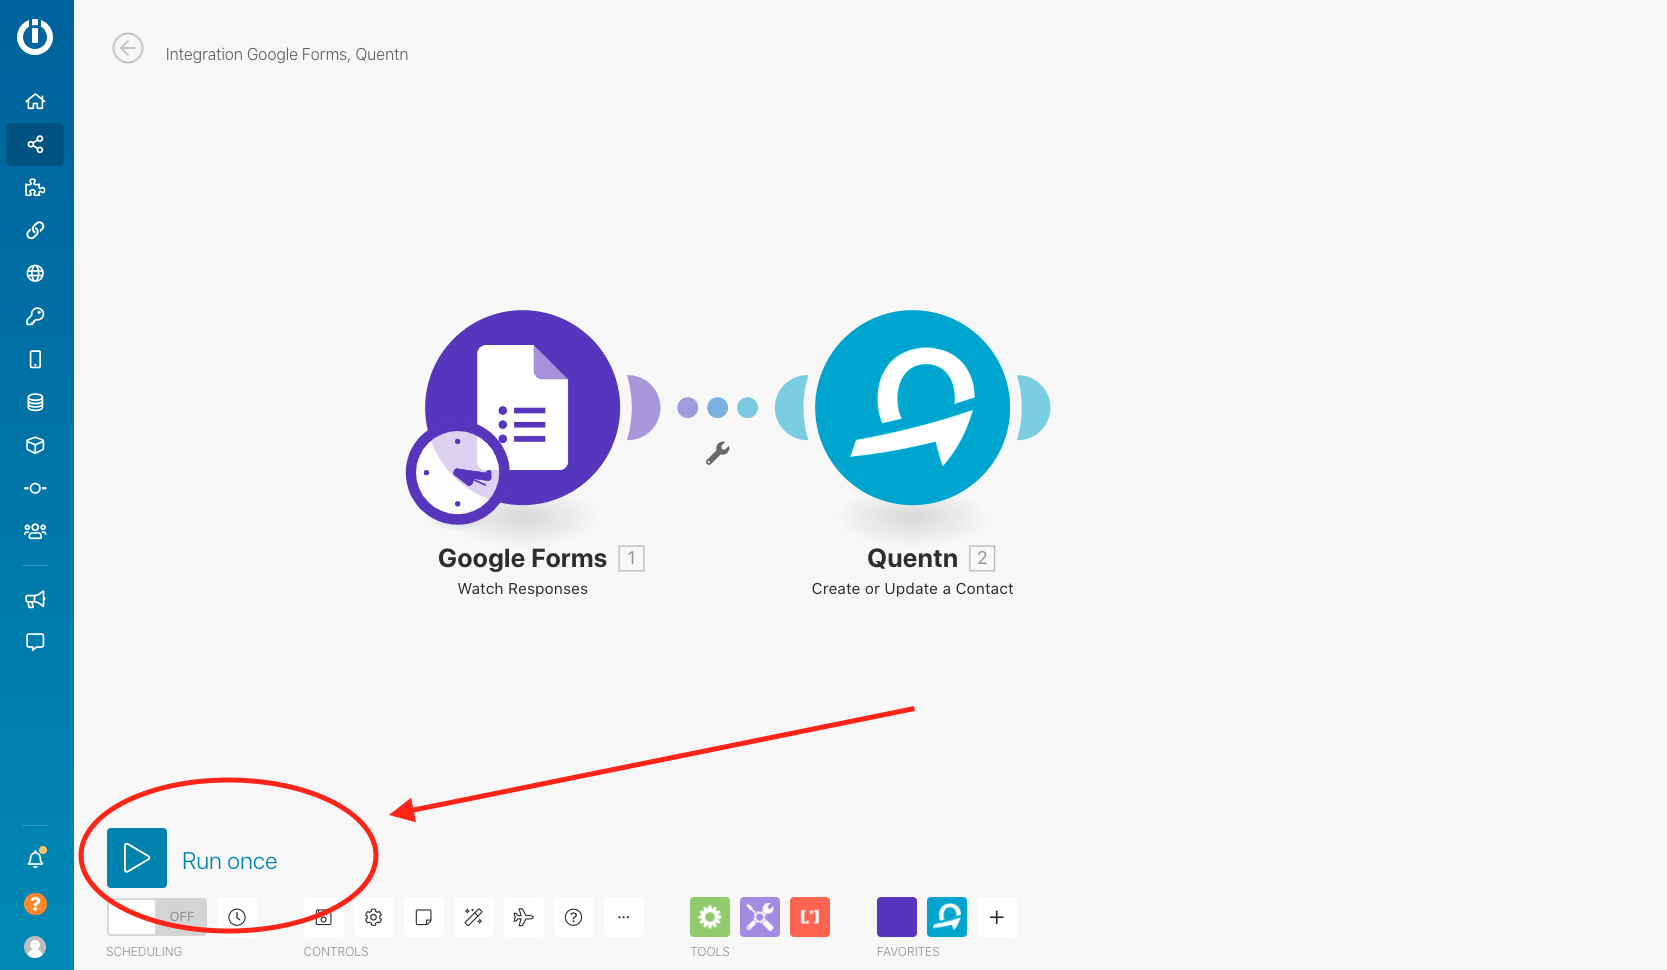Open the Google Forms module
The image size is (1667, 970).
(x=522, y=407)
